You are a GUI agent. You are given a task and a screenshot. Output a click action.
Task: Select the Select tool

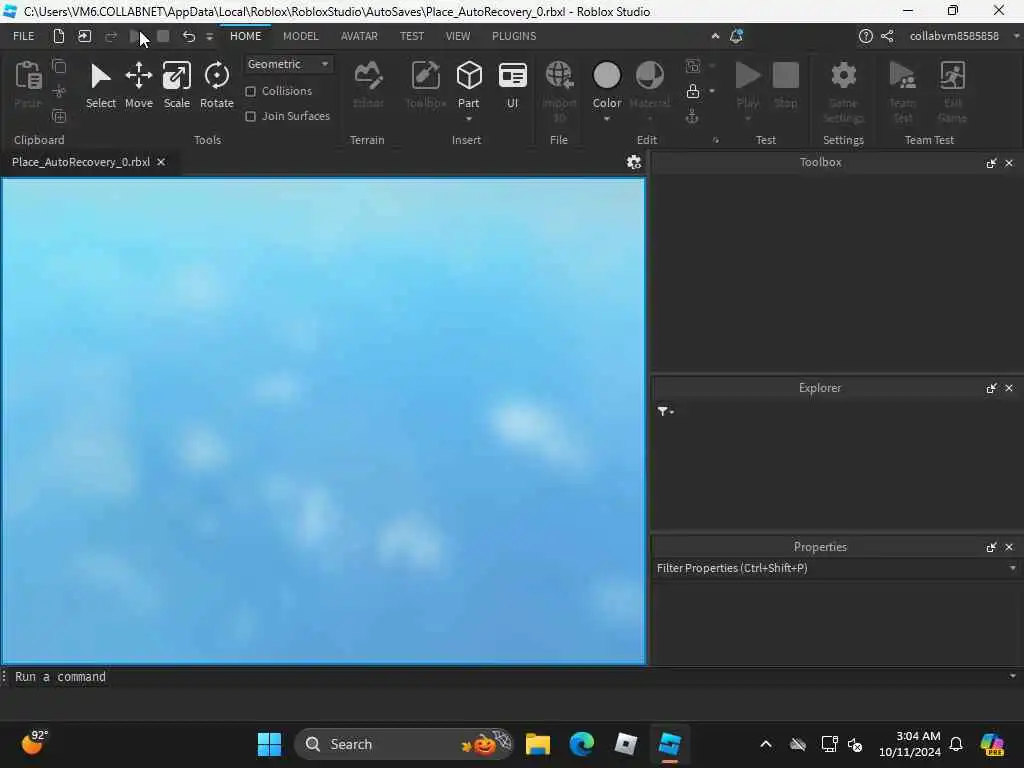pos(101,85)
